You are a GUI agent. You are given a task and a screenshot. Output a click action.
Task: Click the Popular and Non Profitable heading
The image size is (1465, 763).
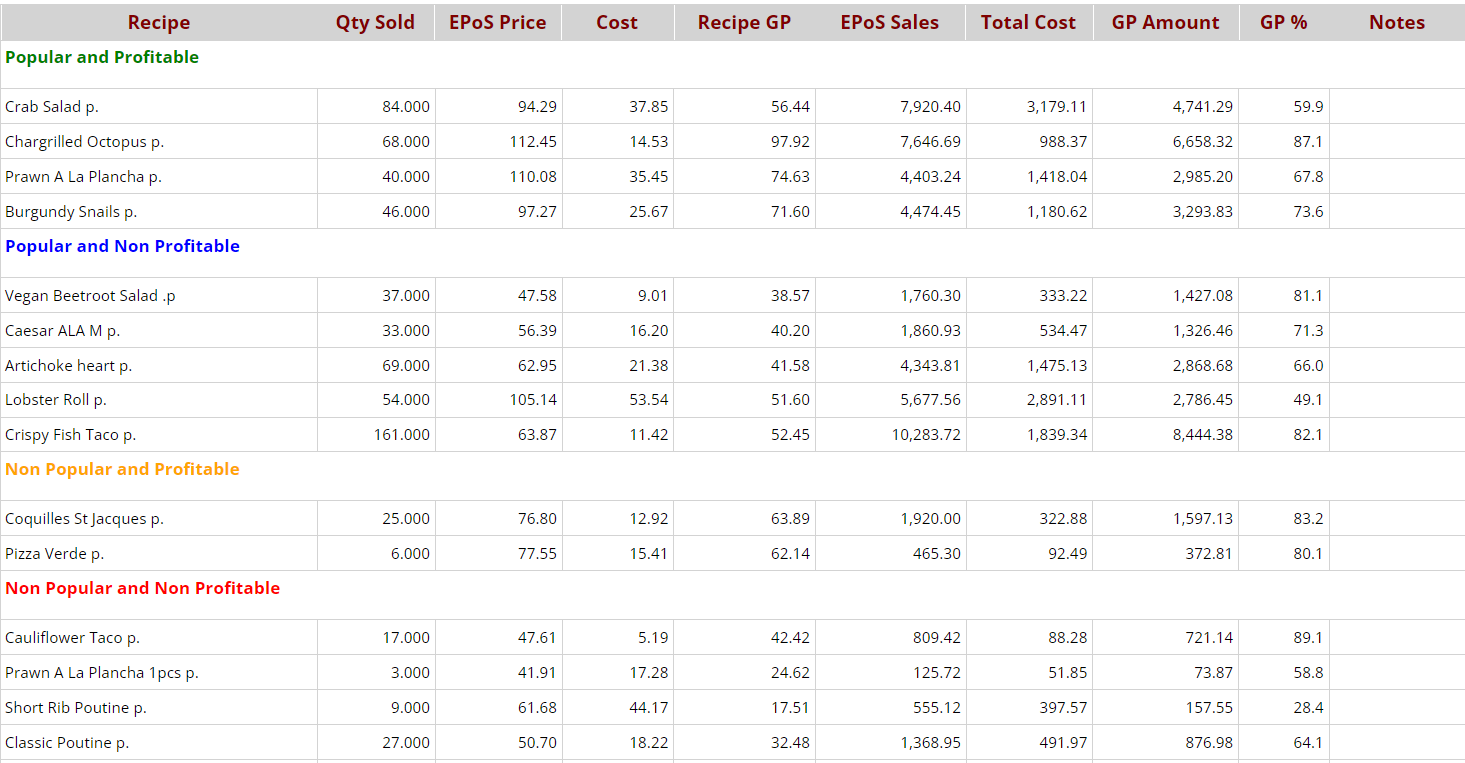click(122, 246)
